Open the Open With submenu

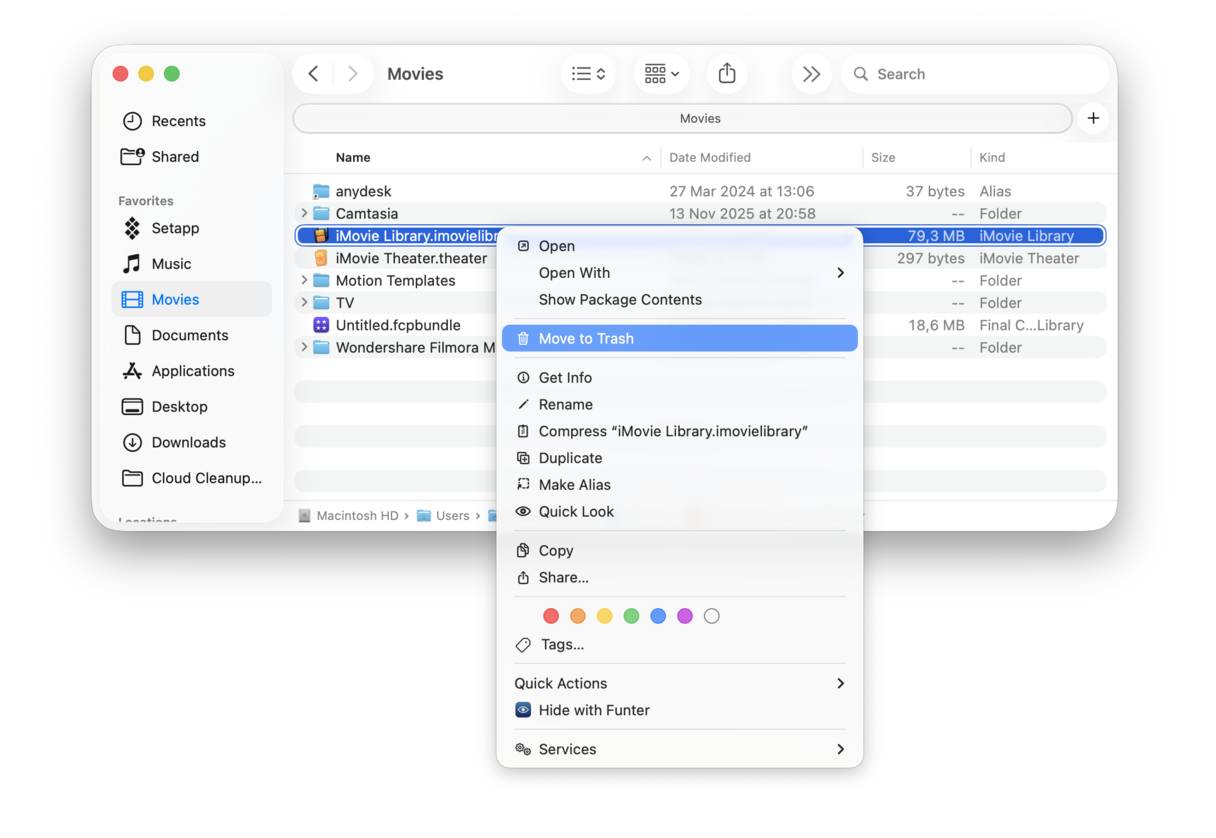[x=680, y=273]
